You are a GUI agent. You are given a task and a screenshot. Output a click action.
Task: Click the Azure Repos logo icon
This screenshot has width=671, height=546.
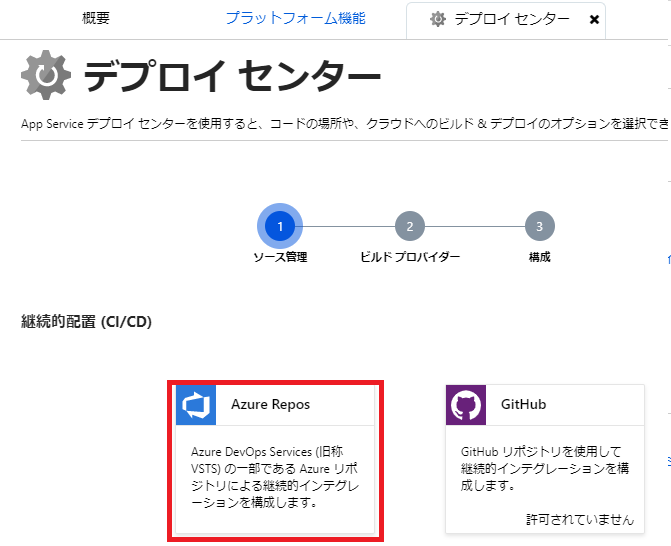click(196, 405)
